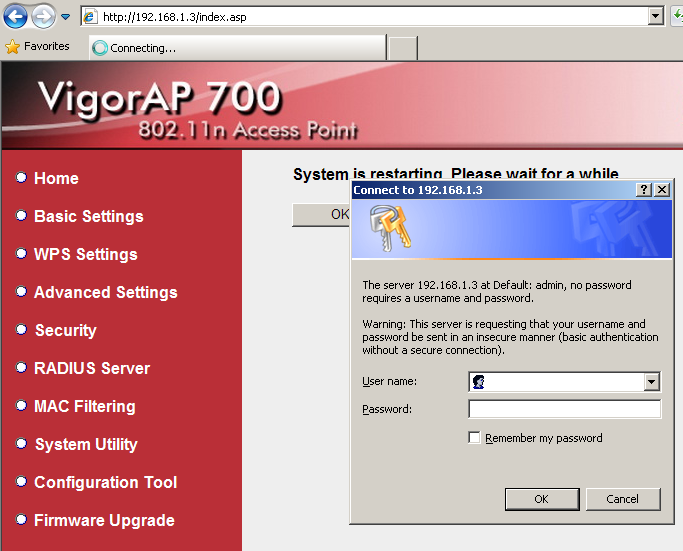Click the loading spinner icon on tab
The image size is (683, 551).
[100, 48]
